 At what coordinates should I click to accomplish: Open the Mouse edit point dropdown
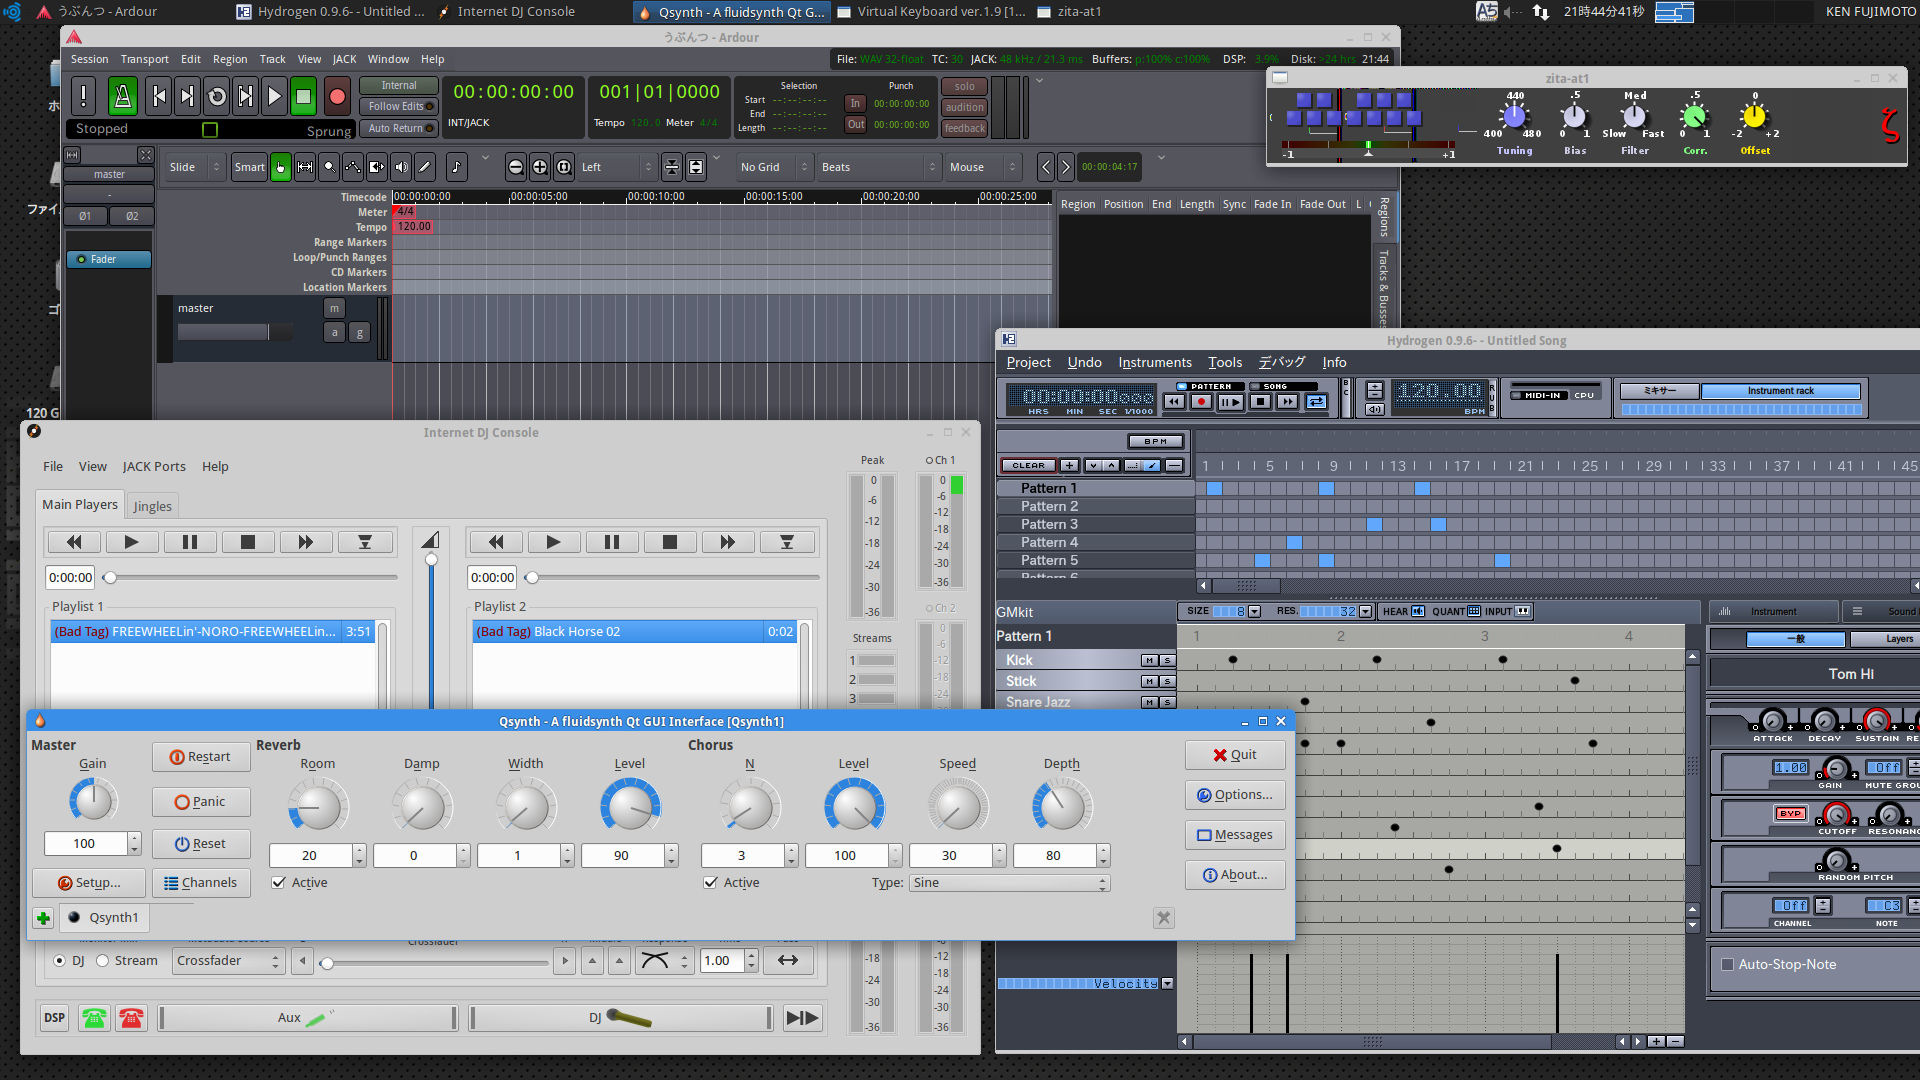[x=982, y=167]
